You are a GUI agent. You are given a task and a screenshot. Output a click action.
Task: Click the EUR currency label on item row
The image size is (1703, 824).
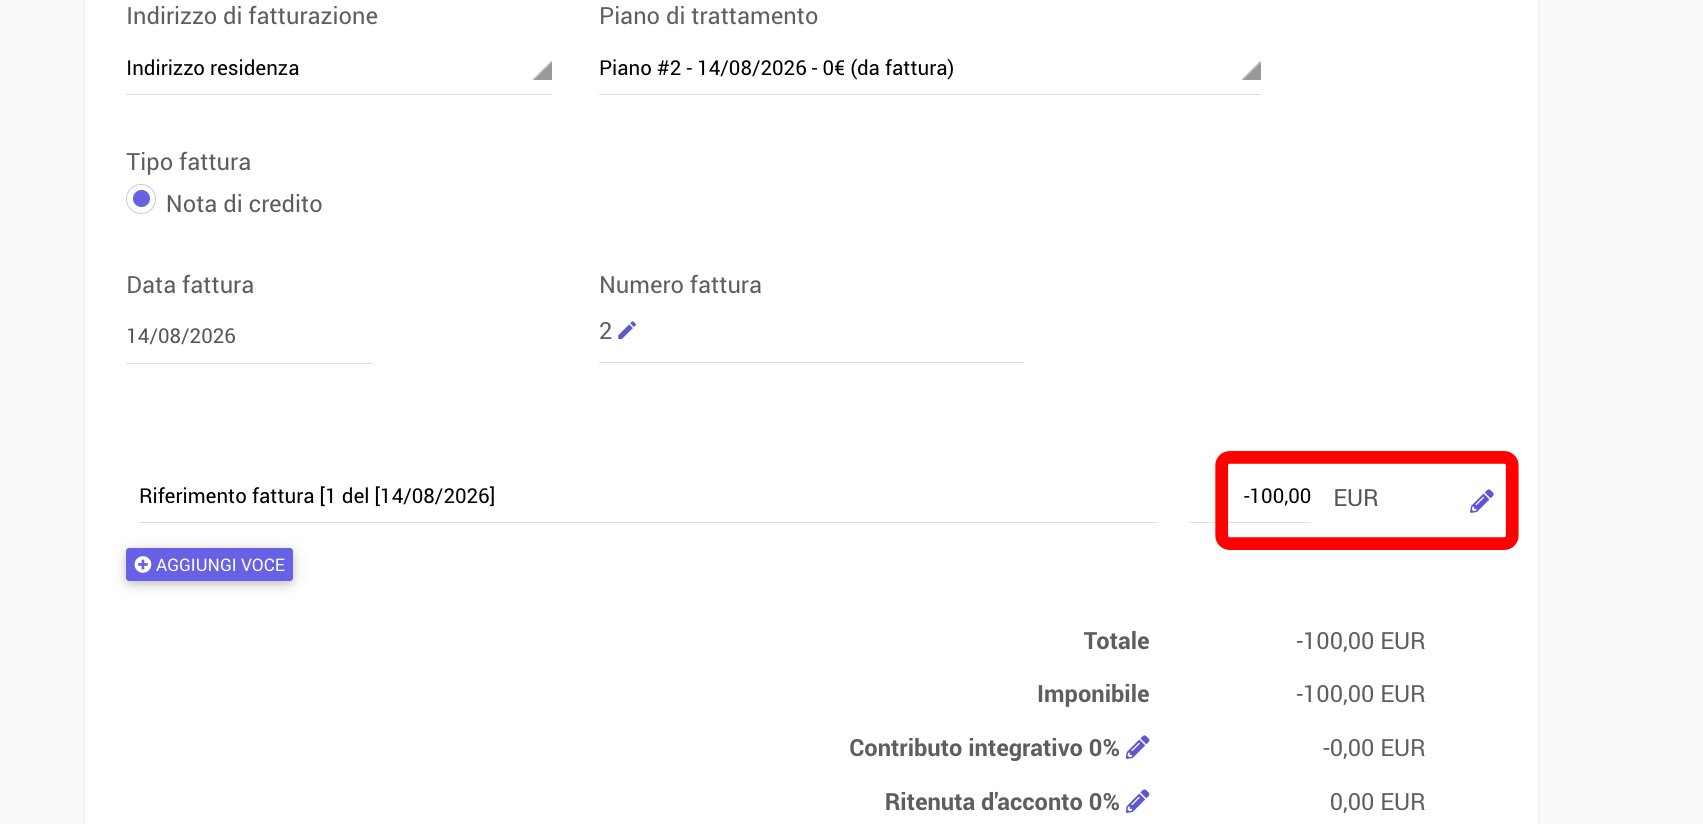pyautogui.click(x=1356, y=498)
